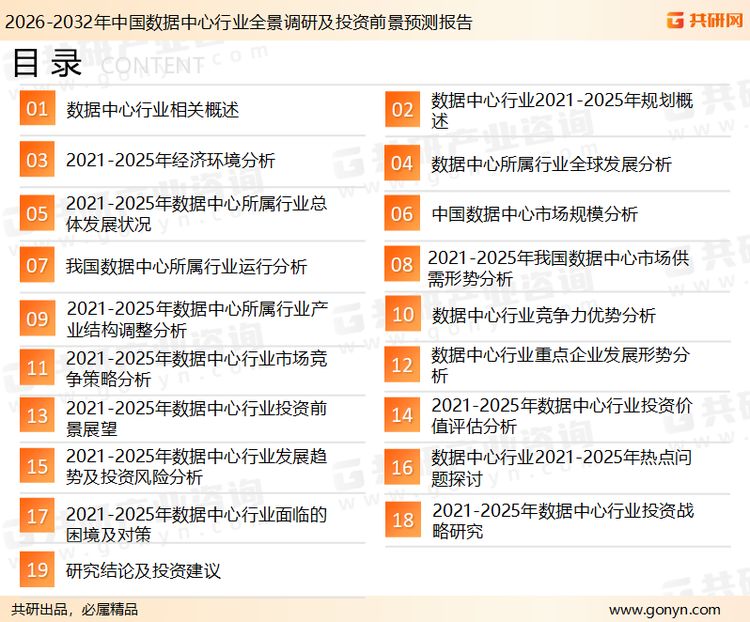Select the orange 11 chapter number box
This screenshot has height=622, width=750.
tap(37, 367)
